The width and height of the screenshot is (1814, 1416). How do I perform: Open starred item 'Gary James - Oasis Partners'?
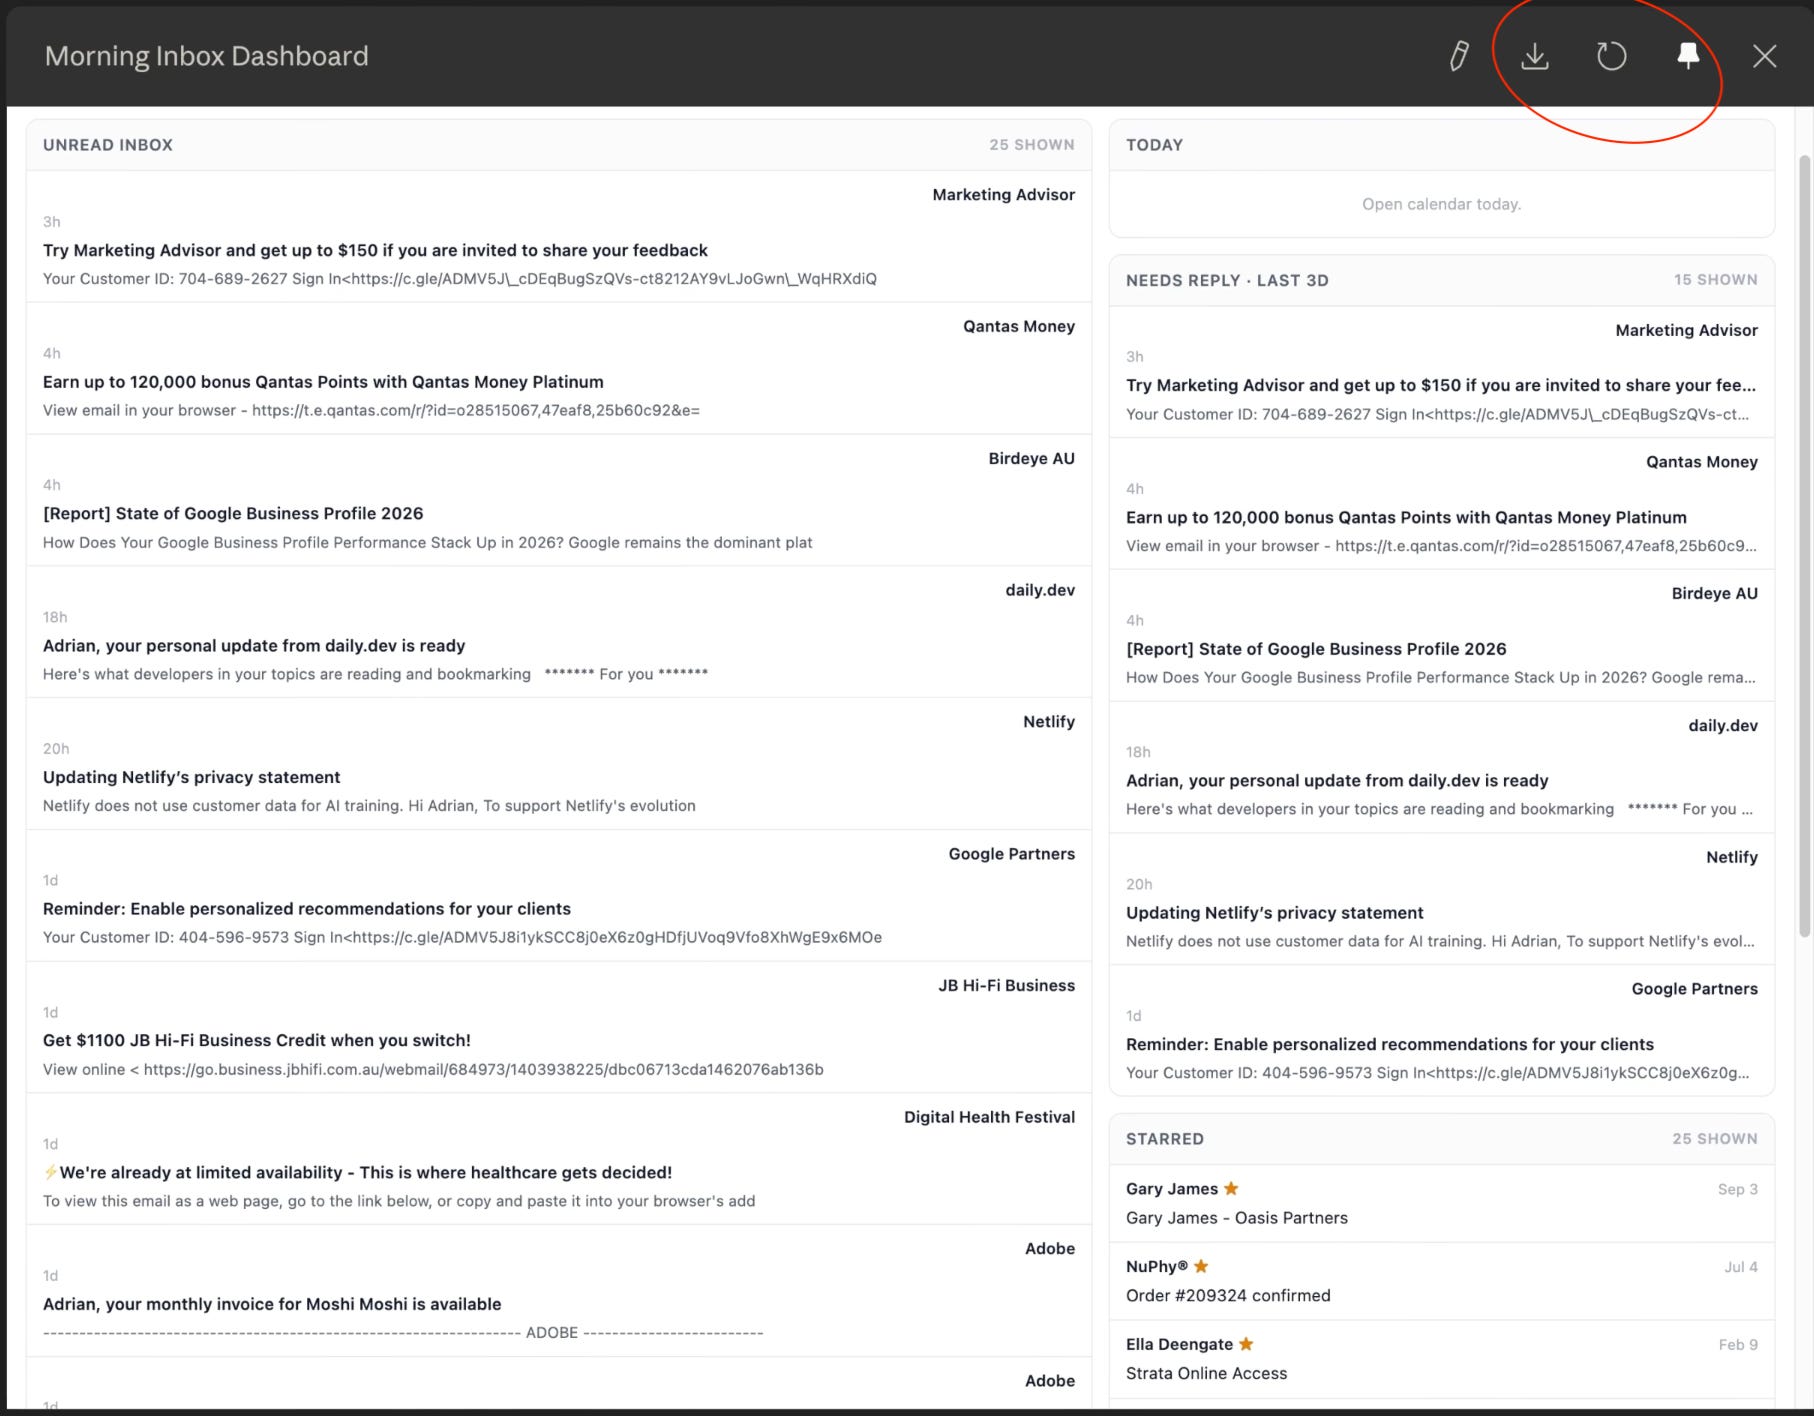pos(1237,1218)
